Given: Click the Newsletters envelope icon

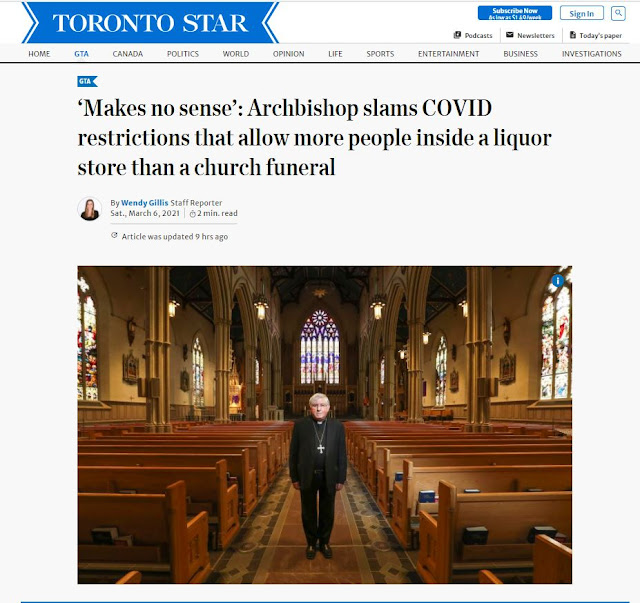Looking at the screenshot, I should [509, 35].
